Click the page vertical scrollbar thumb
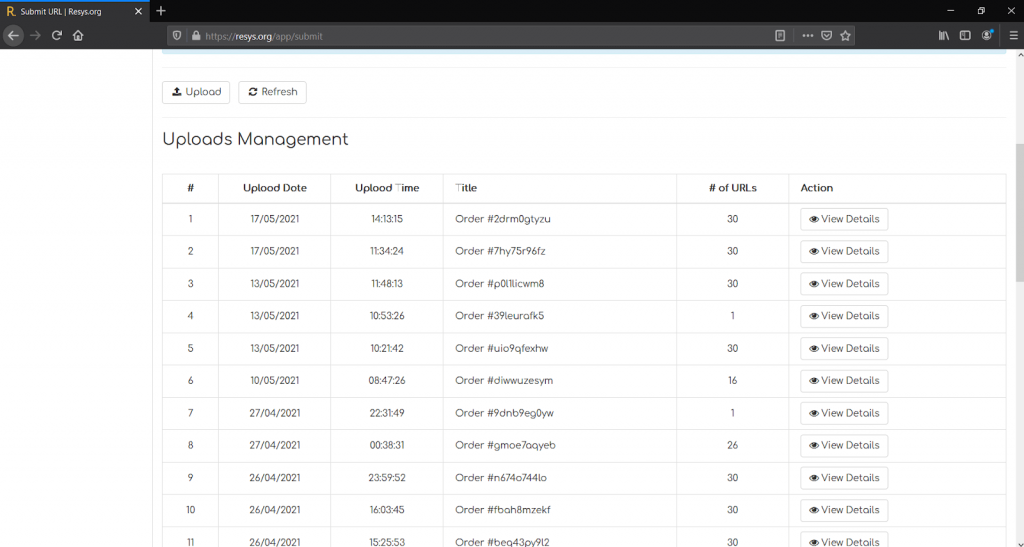Image resolution: width=1024 pixels, height=547 pixels. click(x=1019, y=213)
